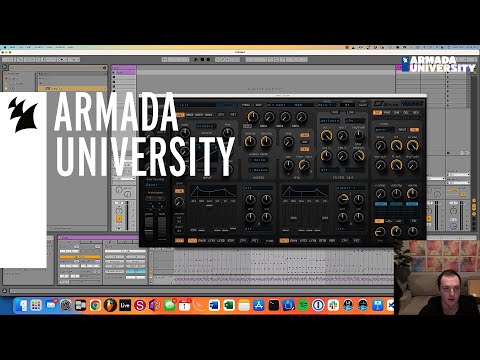Open the unison mode dropdown selector
480x360 pixels.
pos(259,160)
